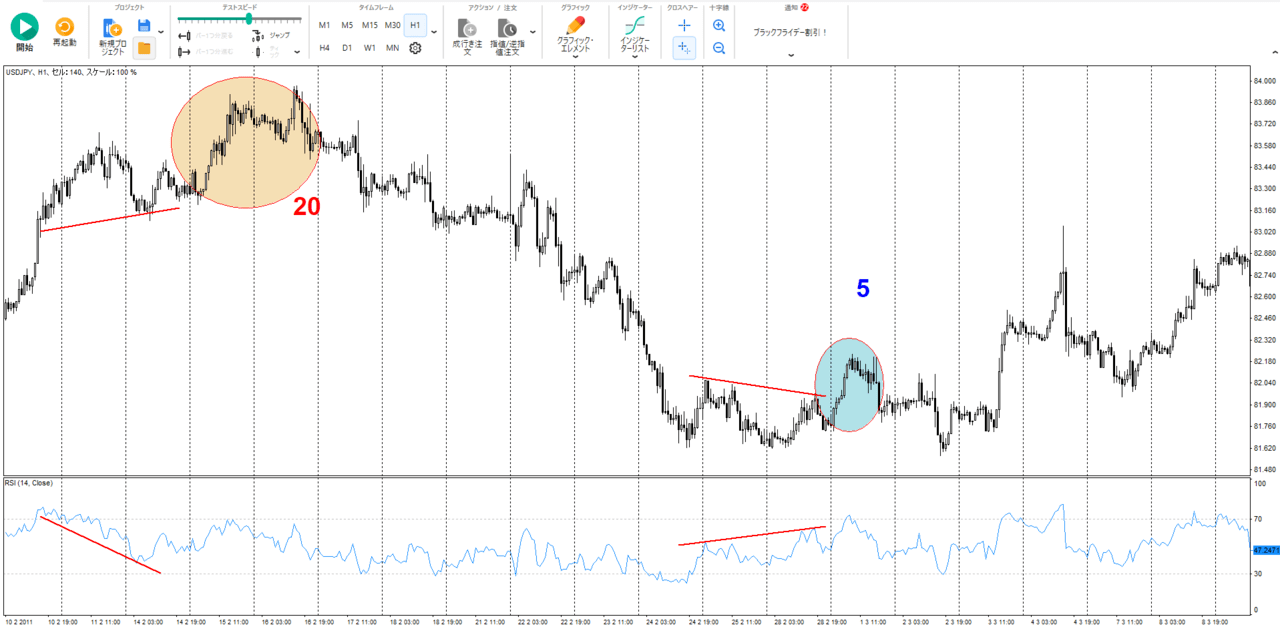Select the H1 timeframe toggle
This screenshot has height=629, width=1280.
[x=415, y=25]
